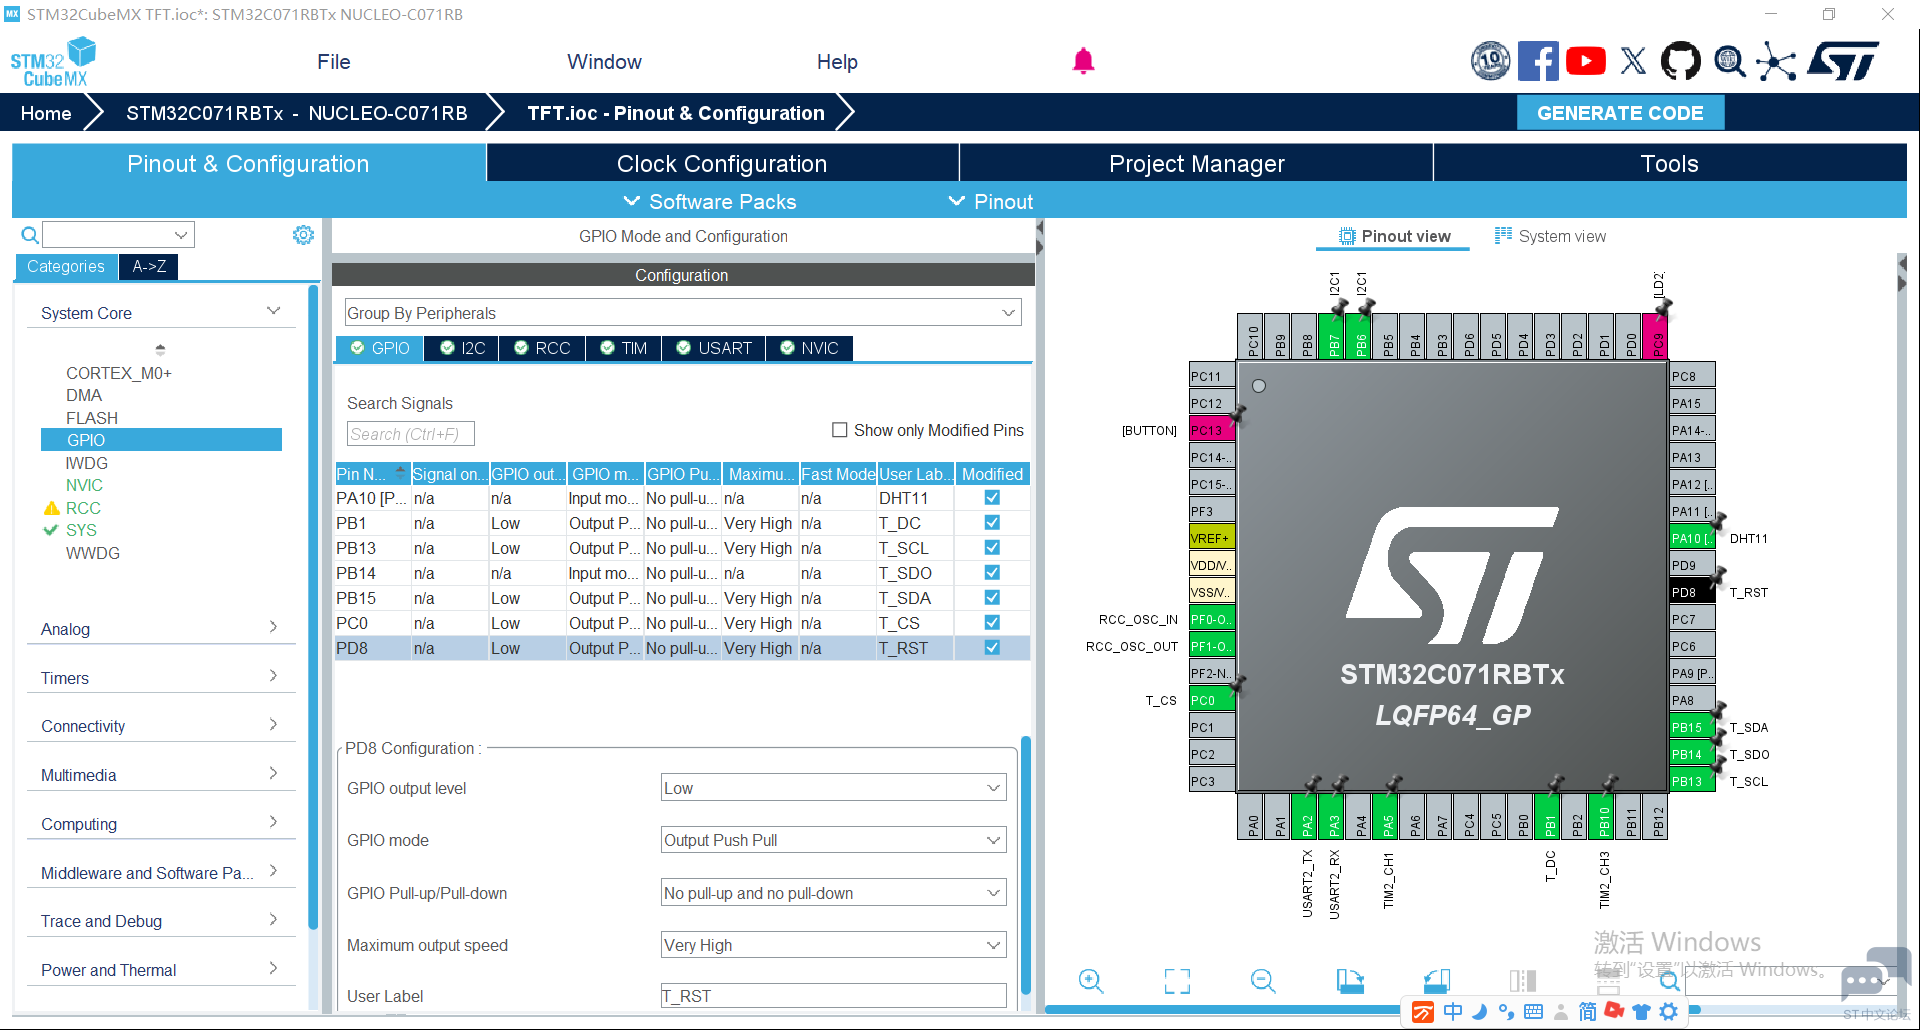1920x1030 pixels.
Task: Click the GENERATE CODE button
Action: click(x=1620, y=113)
